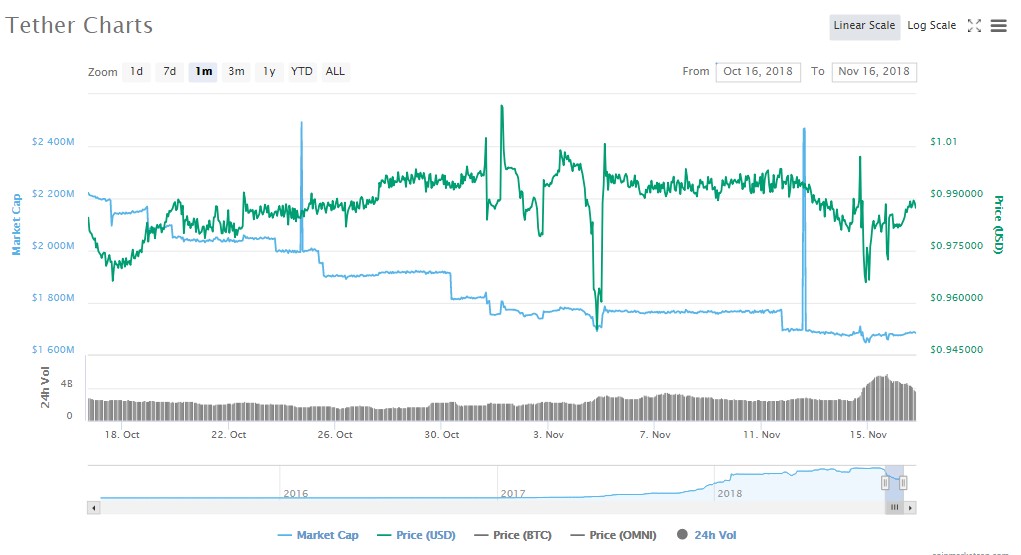Set zoom to 1m
Viewport: 1021px width, 555px height.
[203, 72]
